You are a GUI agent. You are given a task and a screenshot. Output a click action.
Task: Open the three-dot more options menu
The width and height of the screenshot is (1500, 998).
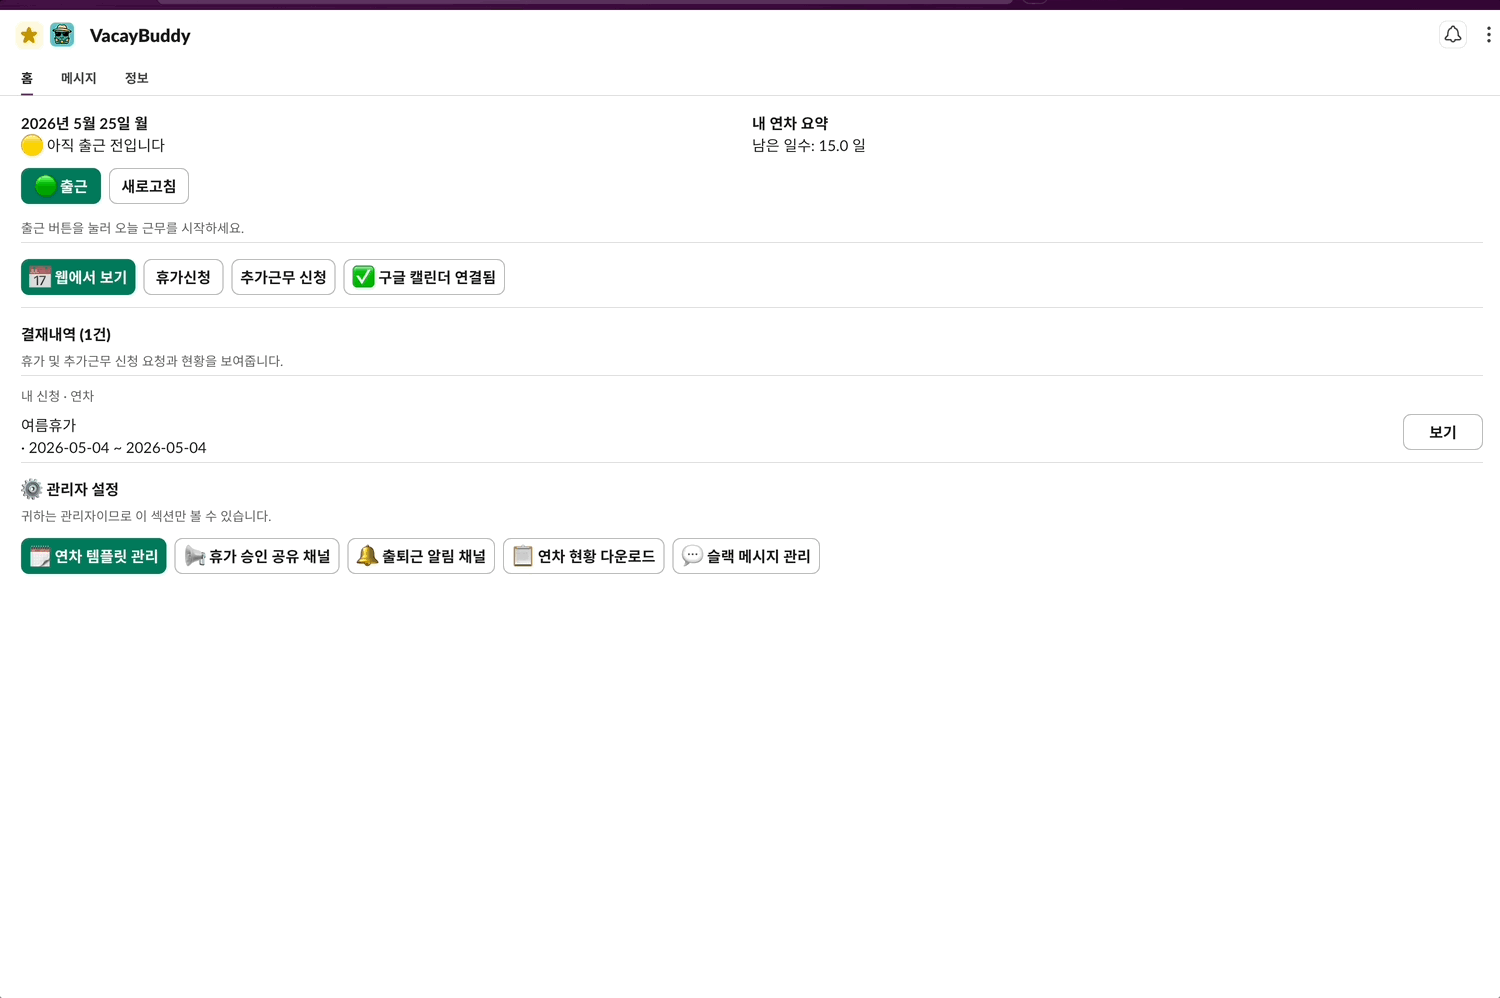point(1488,35)
